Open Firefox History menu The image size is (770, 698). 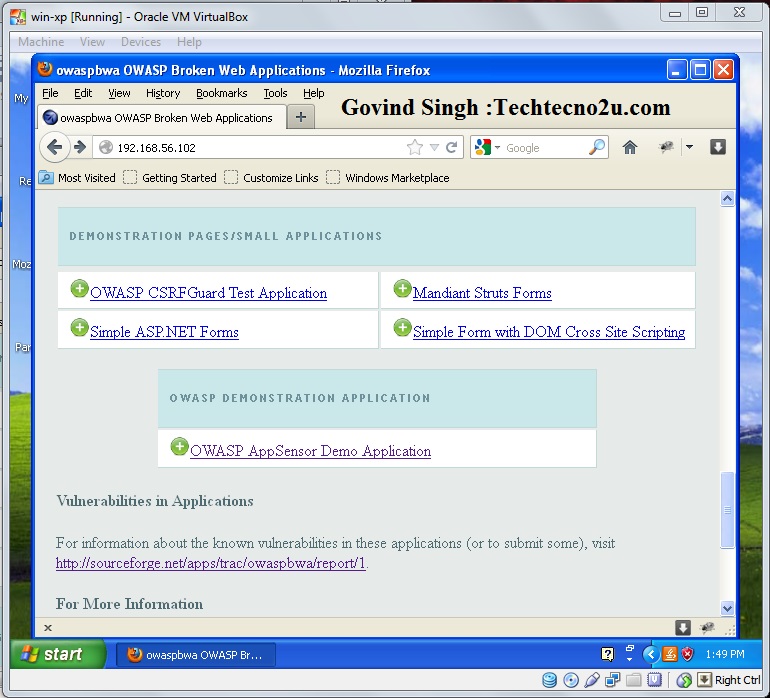[163, 93]
